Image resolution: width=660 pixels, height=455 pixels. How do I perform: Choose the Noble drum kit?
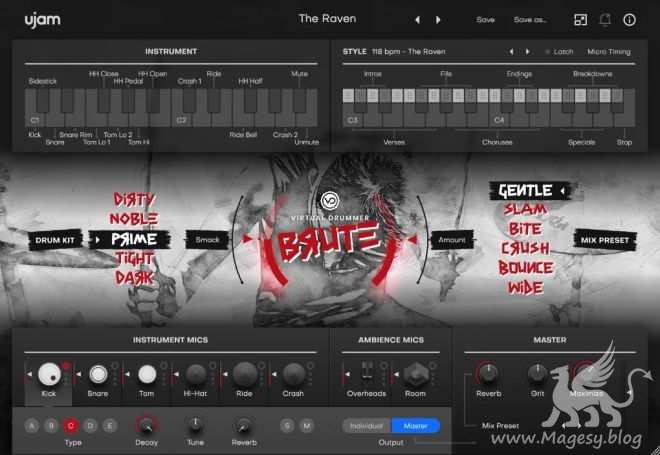134,219
